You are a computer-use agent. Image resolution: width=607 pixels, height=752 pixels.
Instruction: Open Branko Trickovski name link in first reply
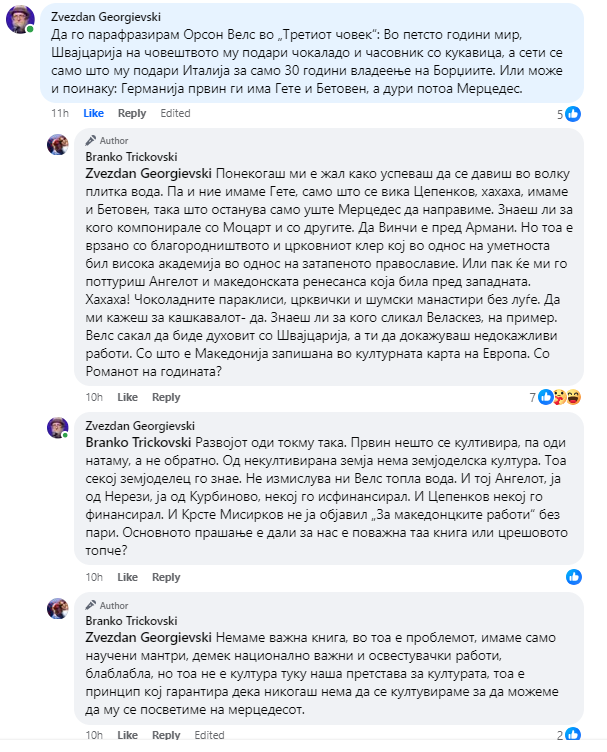pyautogui.click(x=131, y=157)
